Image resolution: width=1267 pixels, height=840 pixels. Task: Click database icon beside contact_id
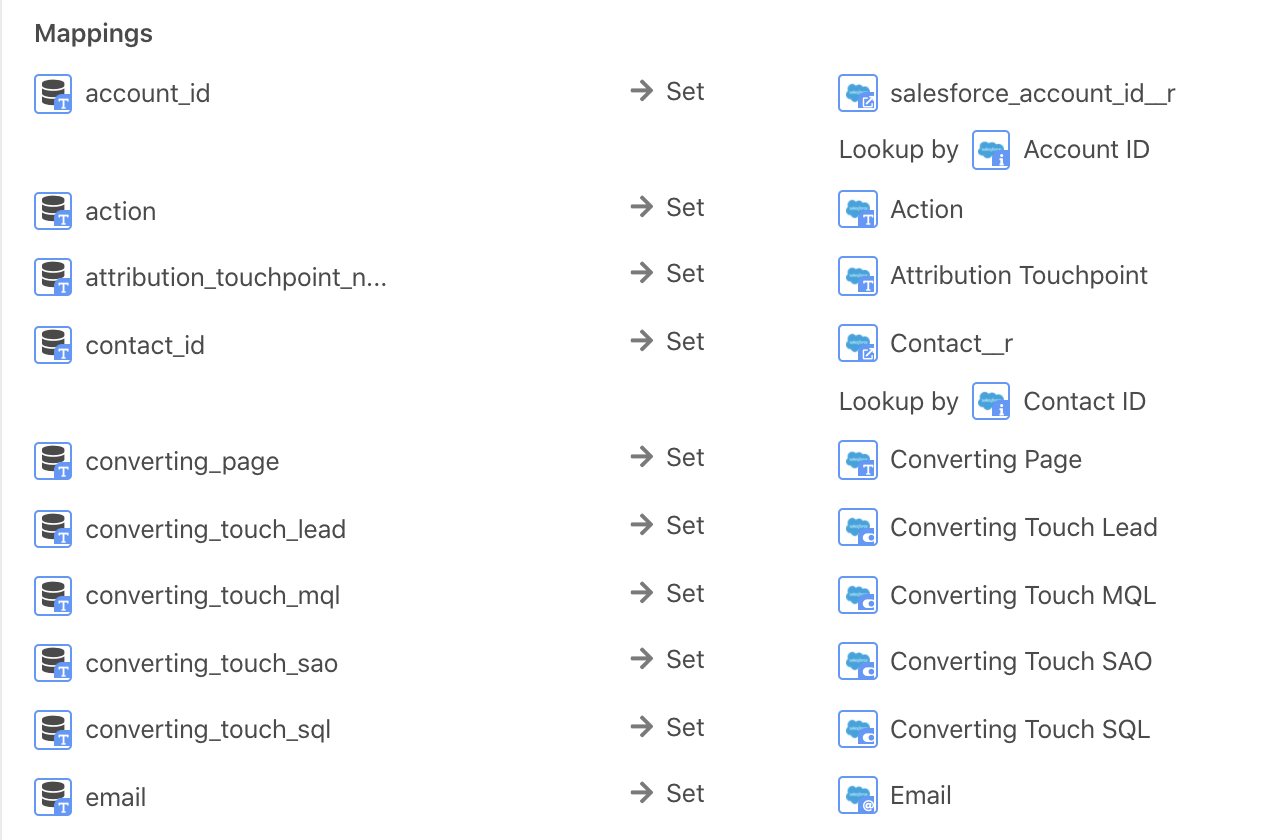53,345
